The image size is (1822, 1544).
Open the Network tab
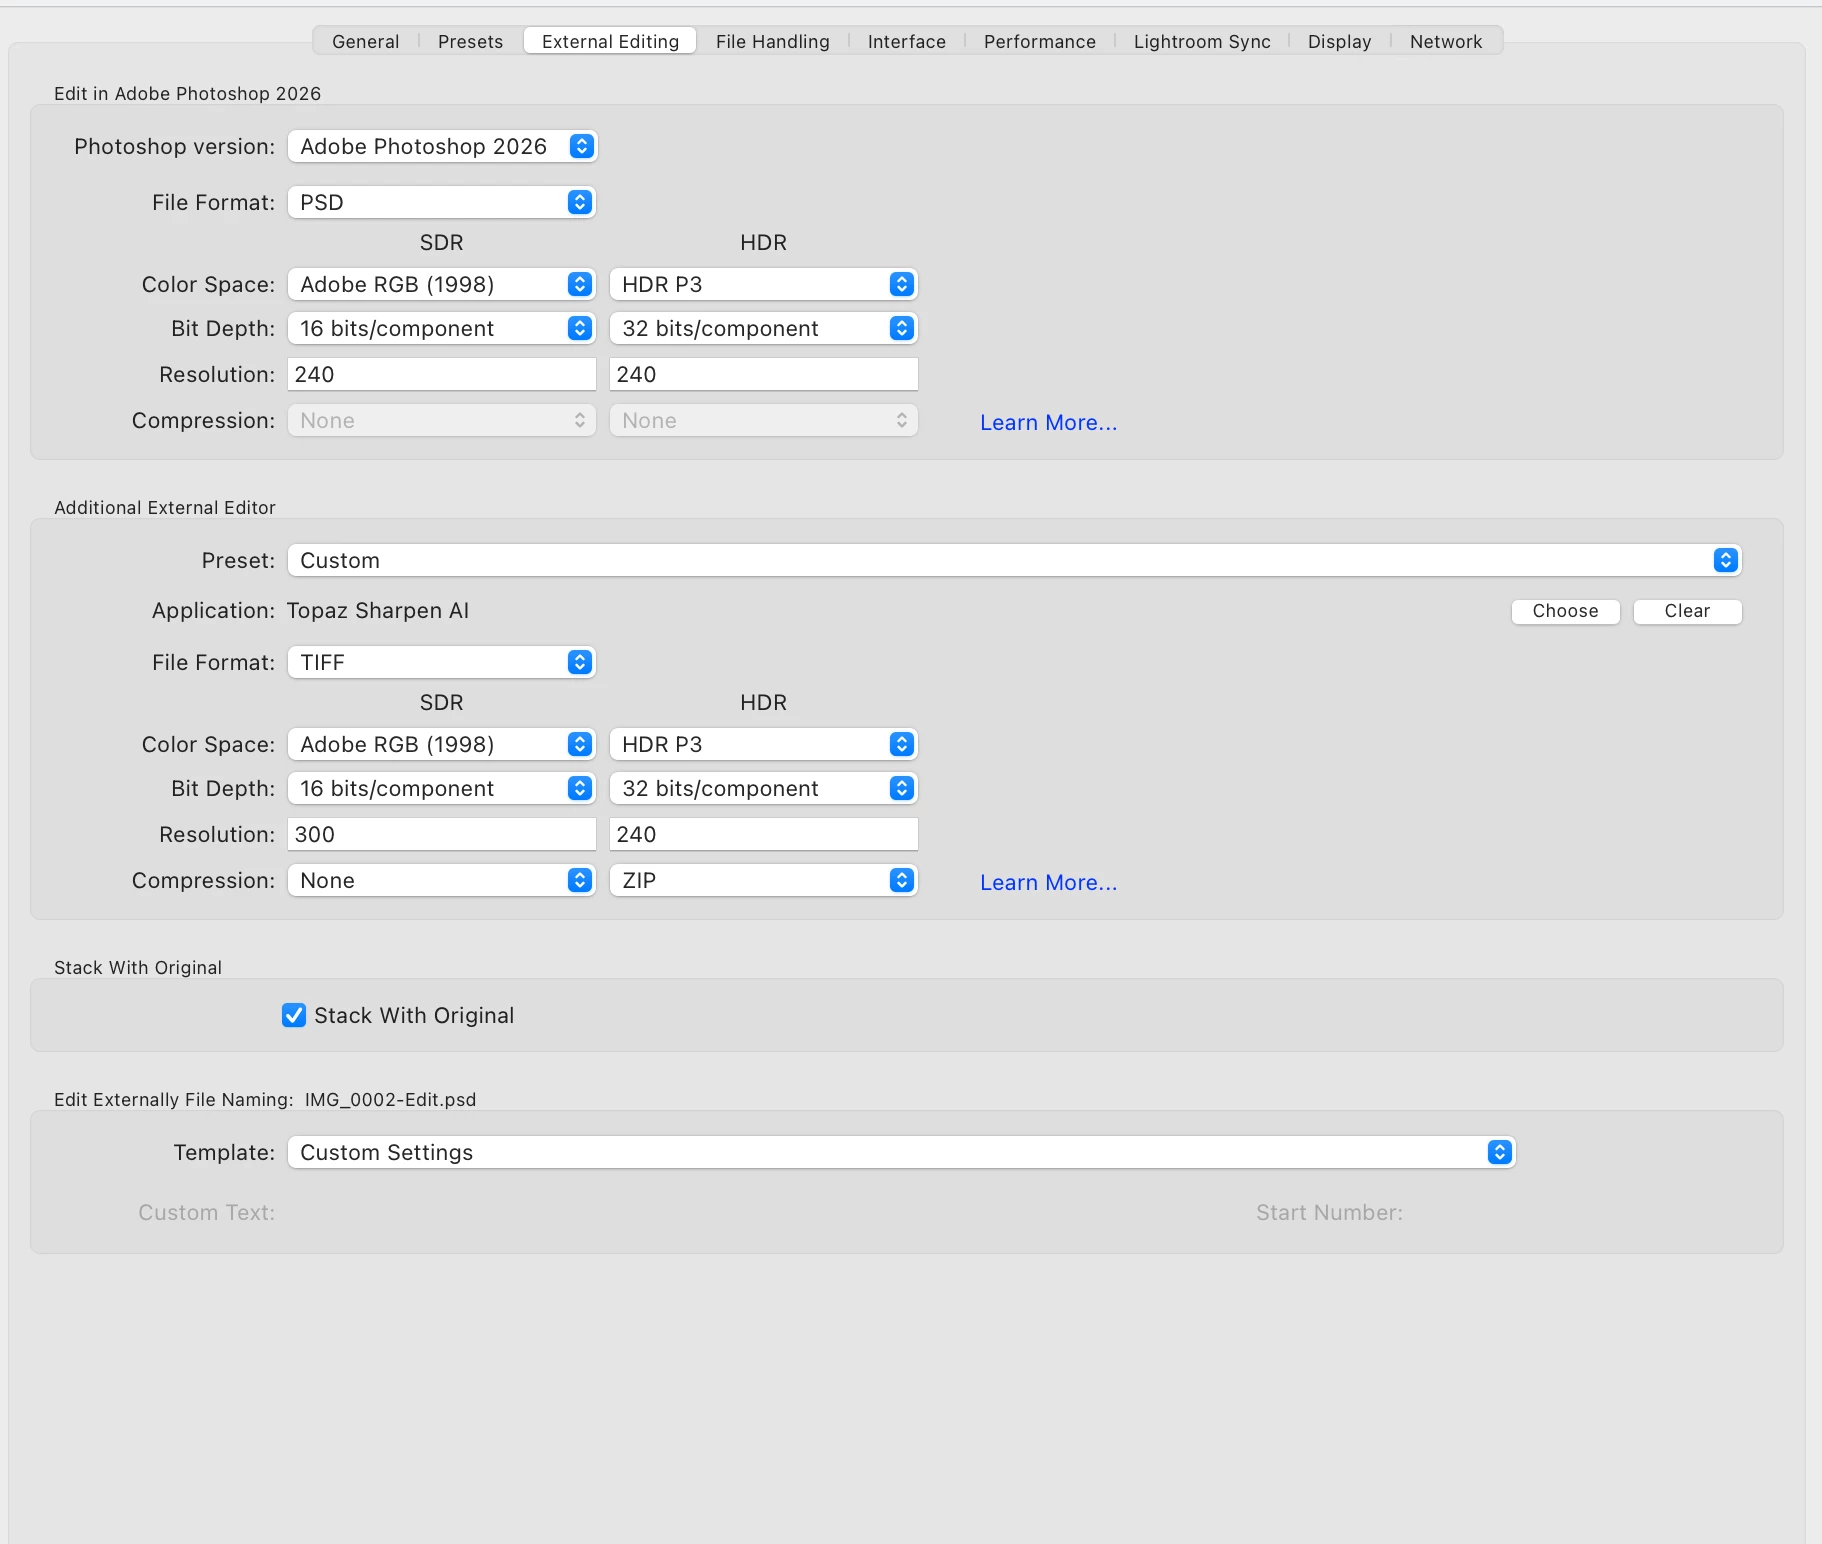[x=1445, y=41]
